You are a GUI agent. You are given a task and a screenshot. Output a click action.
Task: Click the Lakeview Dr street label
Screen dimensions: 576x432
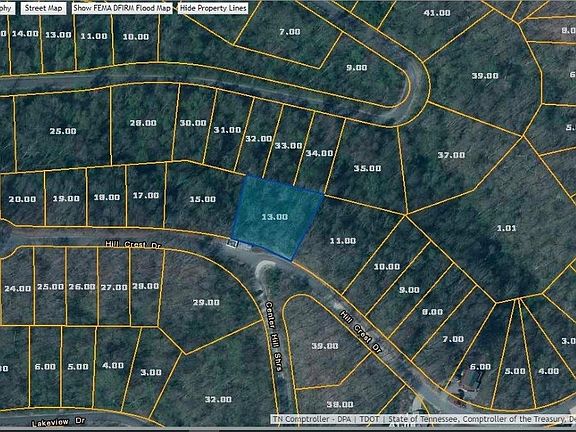tap(58, 422)
